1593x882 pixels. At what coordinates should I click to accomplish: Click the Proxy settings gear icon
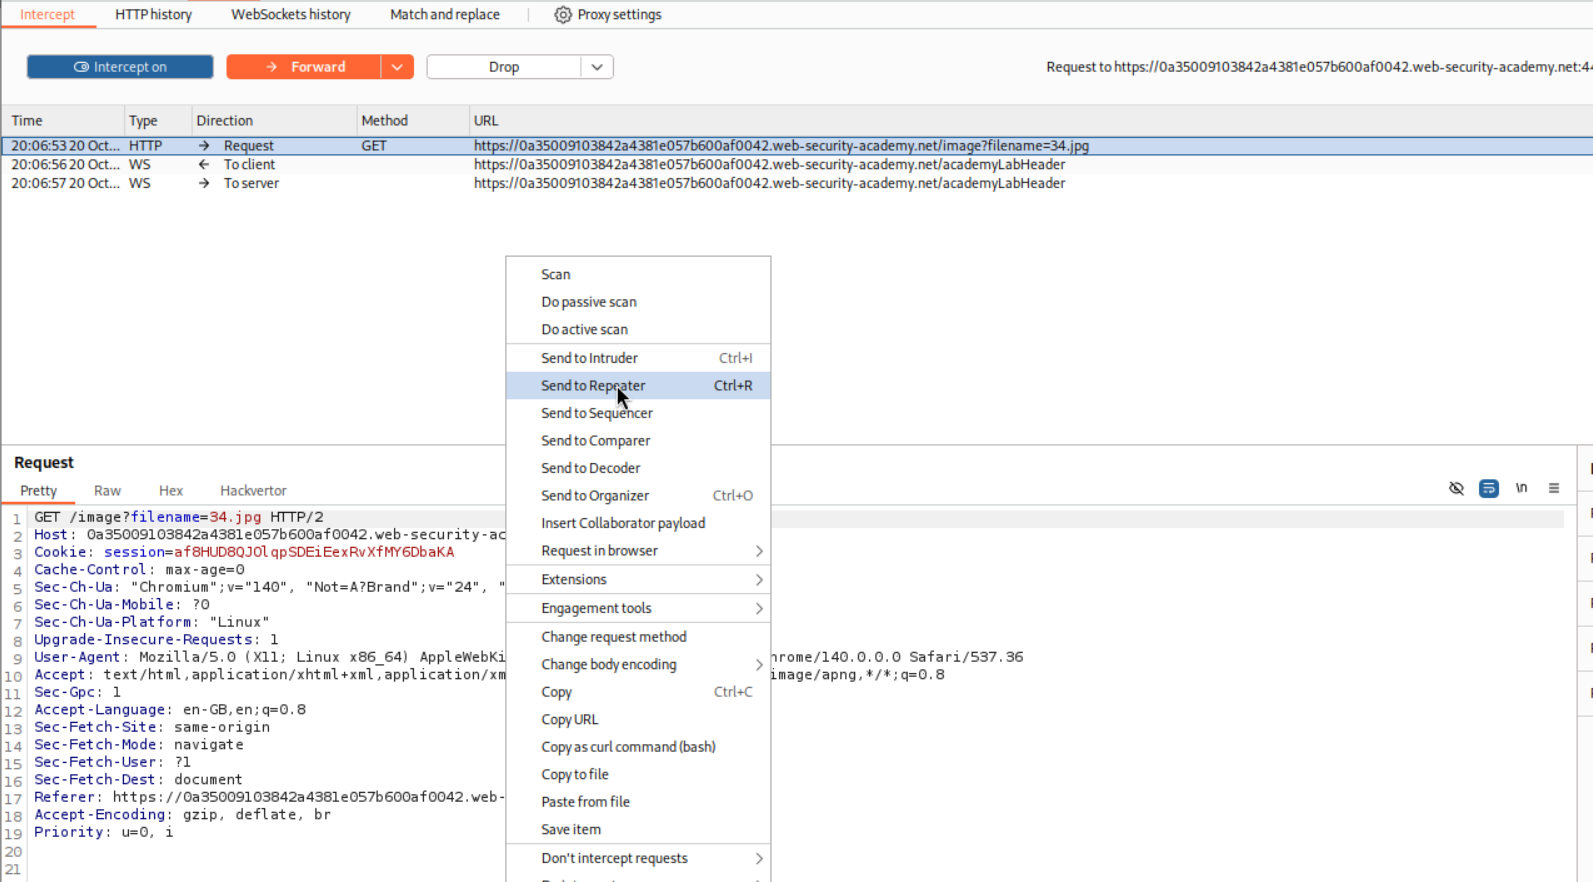[563, 15]
